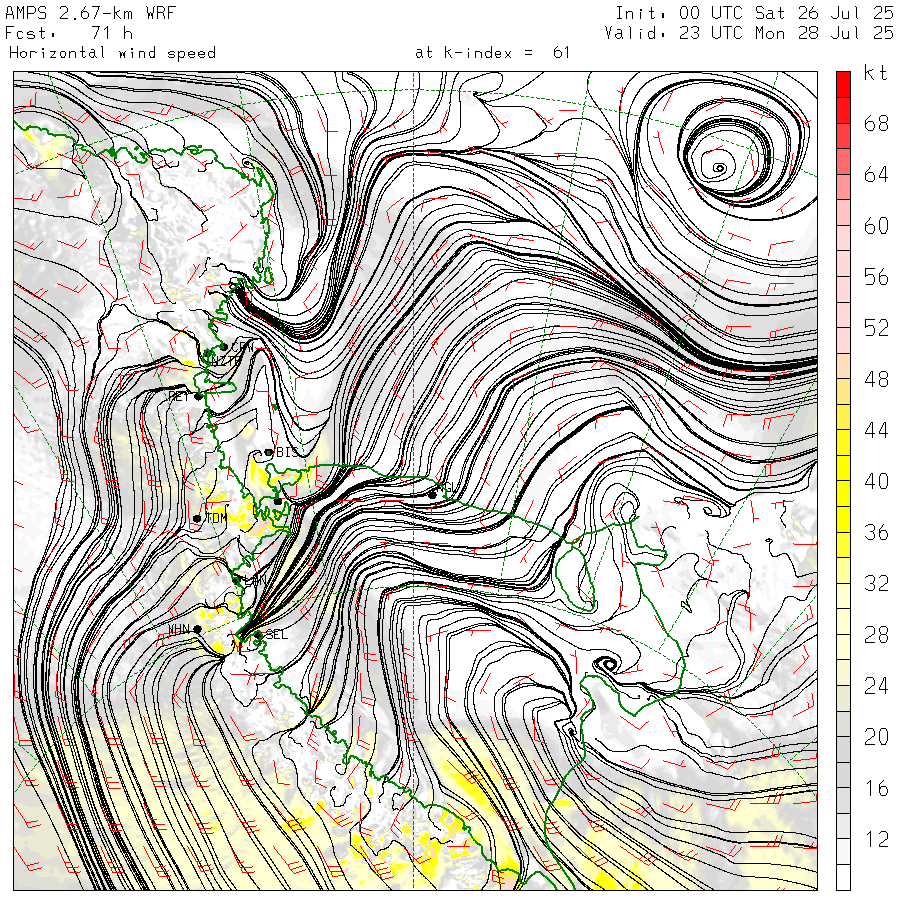Viewport: 900px width, 900px height.
Task: Select the "at k-index = 61" level text
Action: click(492, 53)
